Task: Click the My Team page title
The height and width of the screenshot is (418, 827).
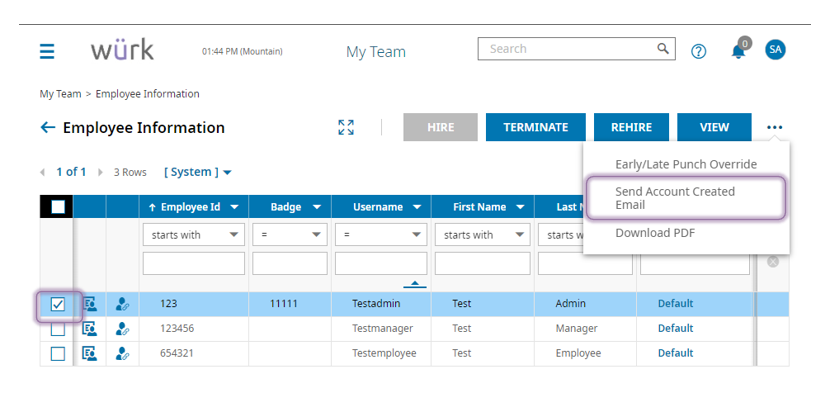Action: click(376, 52)
